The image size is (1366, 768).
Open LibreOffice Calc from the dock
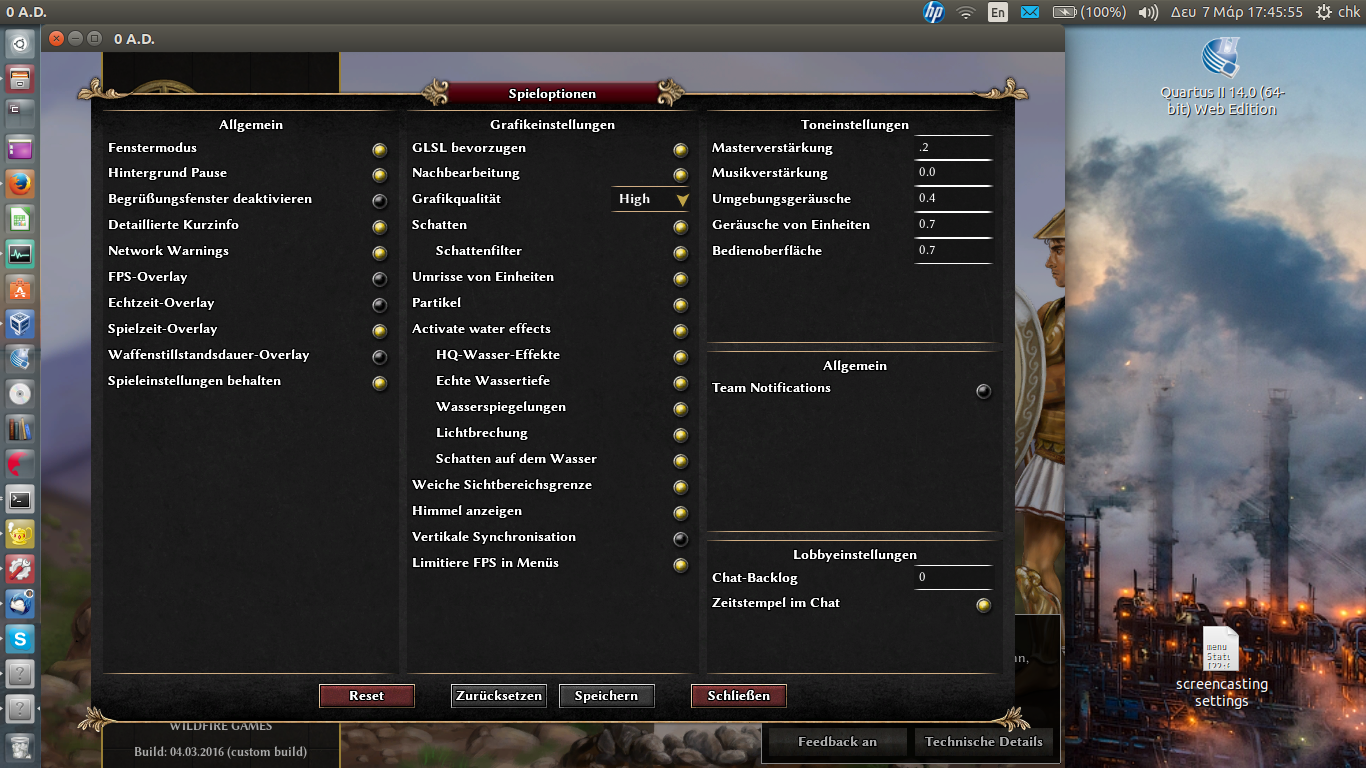[20, 219]
